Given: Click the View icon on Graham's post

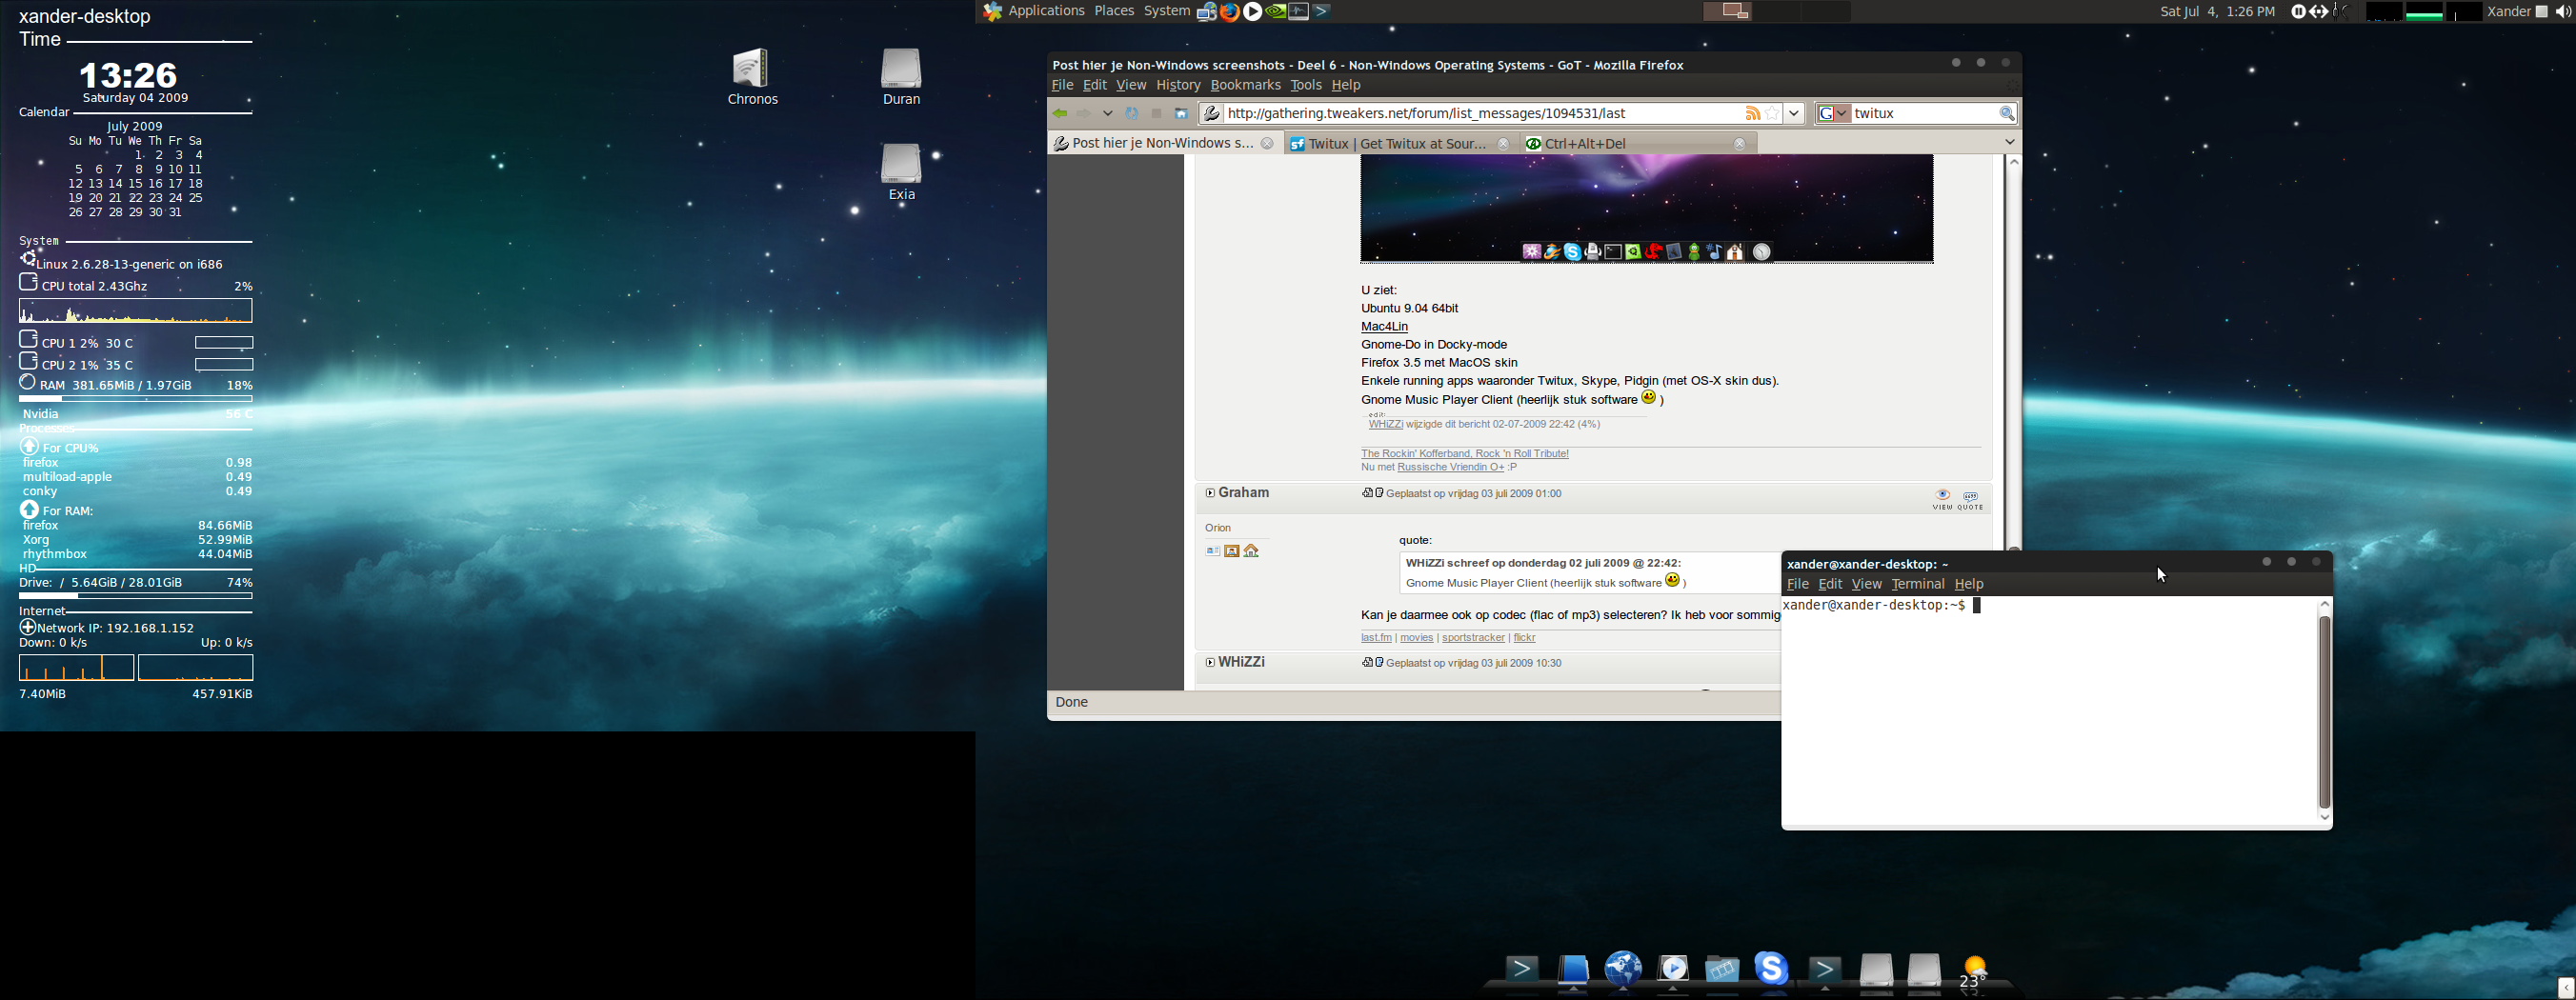Looking at the screenshot, I should [x=1942, y=500].
